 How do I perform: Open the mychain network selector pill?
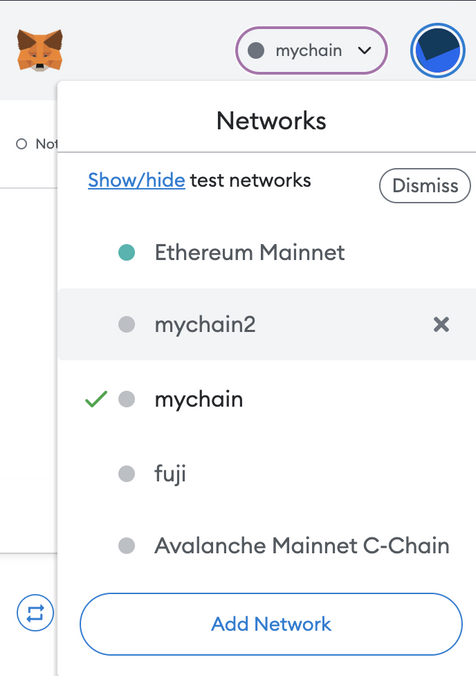tap(311, 50)
